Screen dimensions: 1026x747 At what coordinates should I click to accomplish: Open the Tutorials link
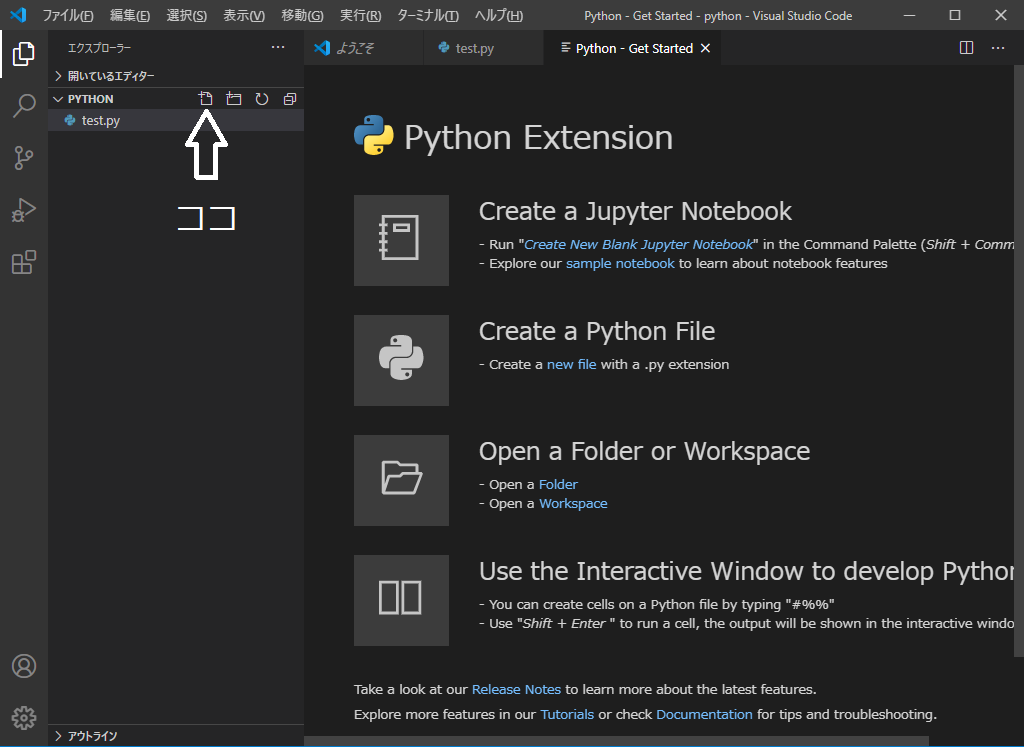coord(567,714)
